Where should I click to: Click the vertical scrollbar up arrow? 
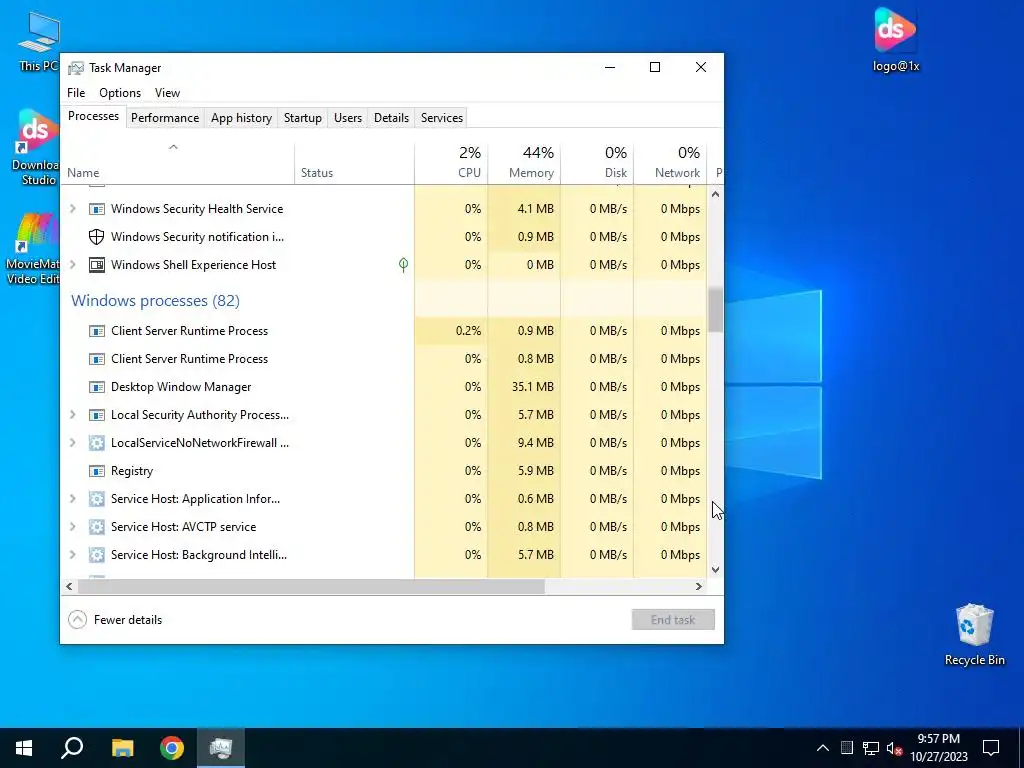click(x=715, y=194)
